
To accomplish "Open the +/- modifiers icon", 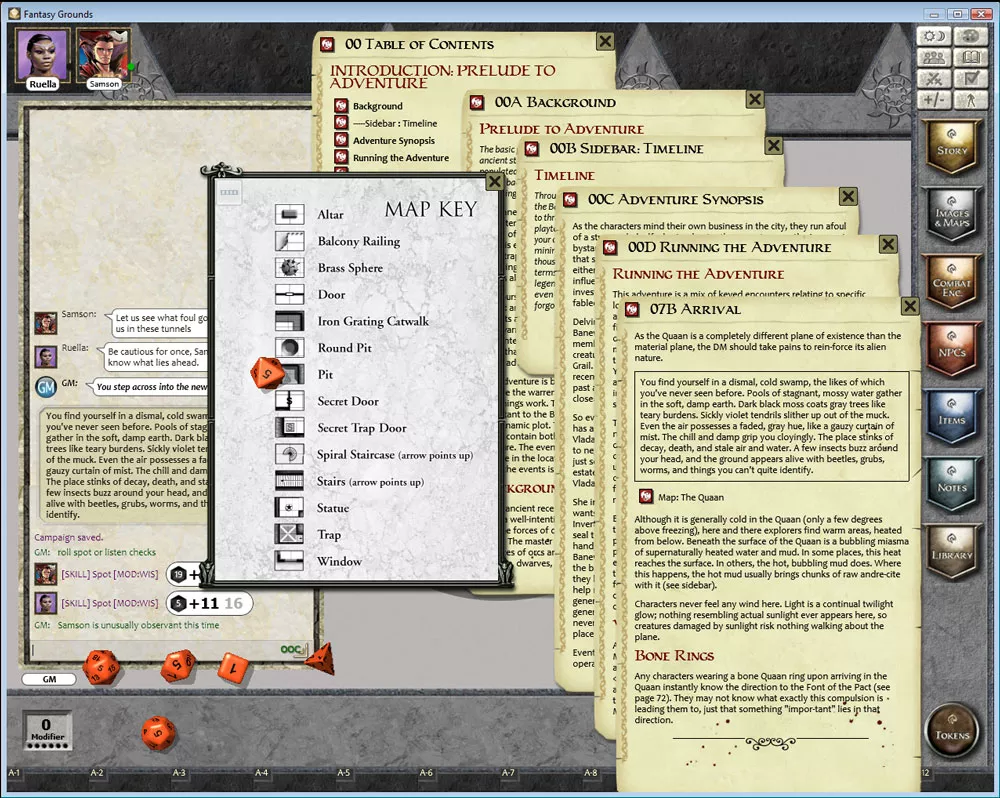I will (x=934, y=100).
